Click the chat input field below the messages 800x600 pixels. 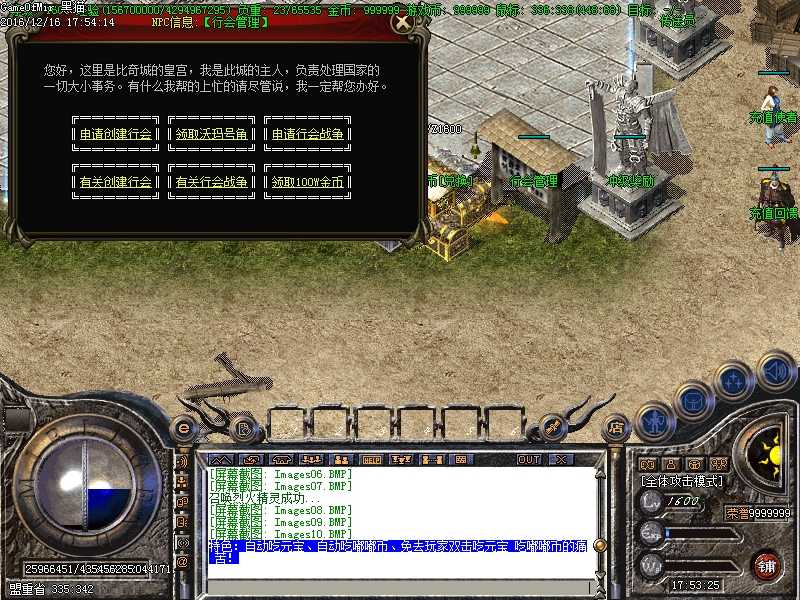pyautogui.click(x=399, y=587)
